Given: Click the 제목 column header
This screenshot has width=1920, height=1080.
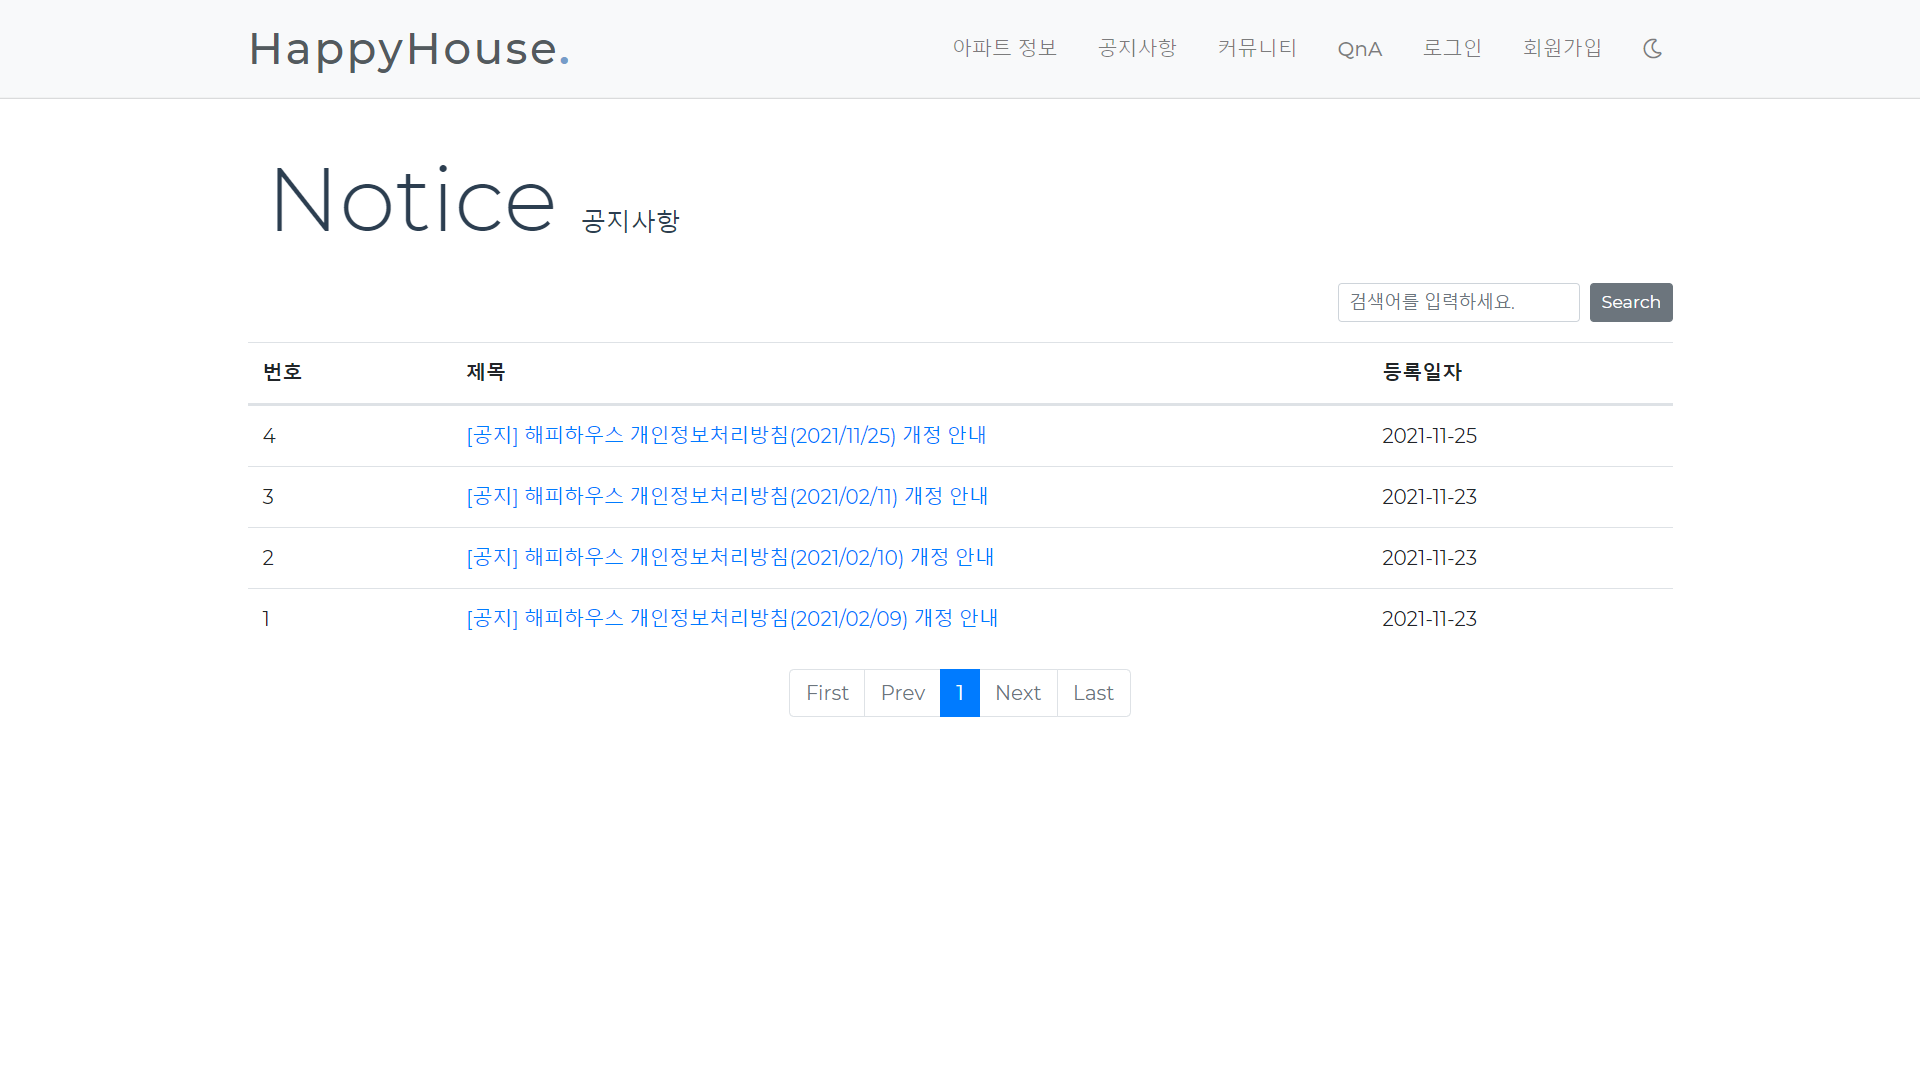Looking at the screenshot, I should coord(486,371).
